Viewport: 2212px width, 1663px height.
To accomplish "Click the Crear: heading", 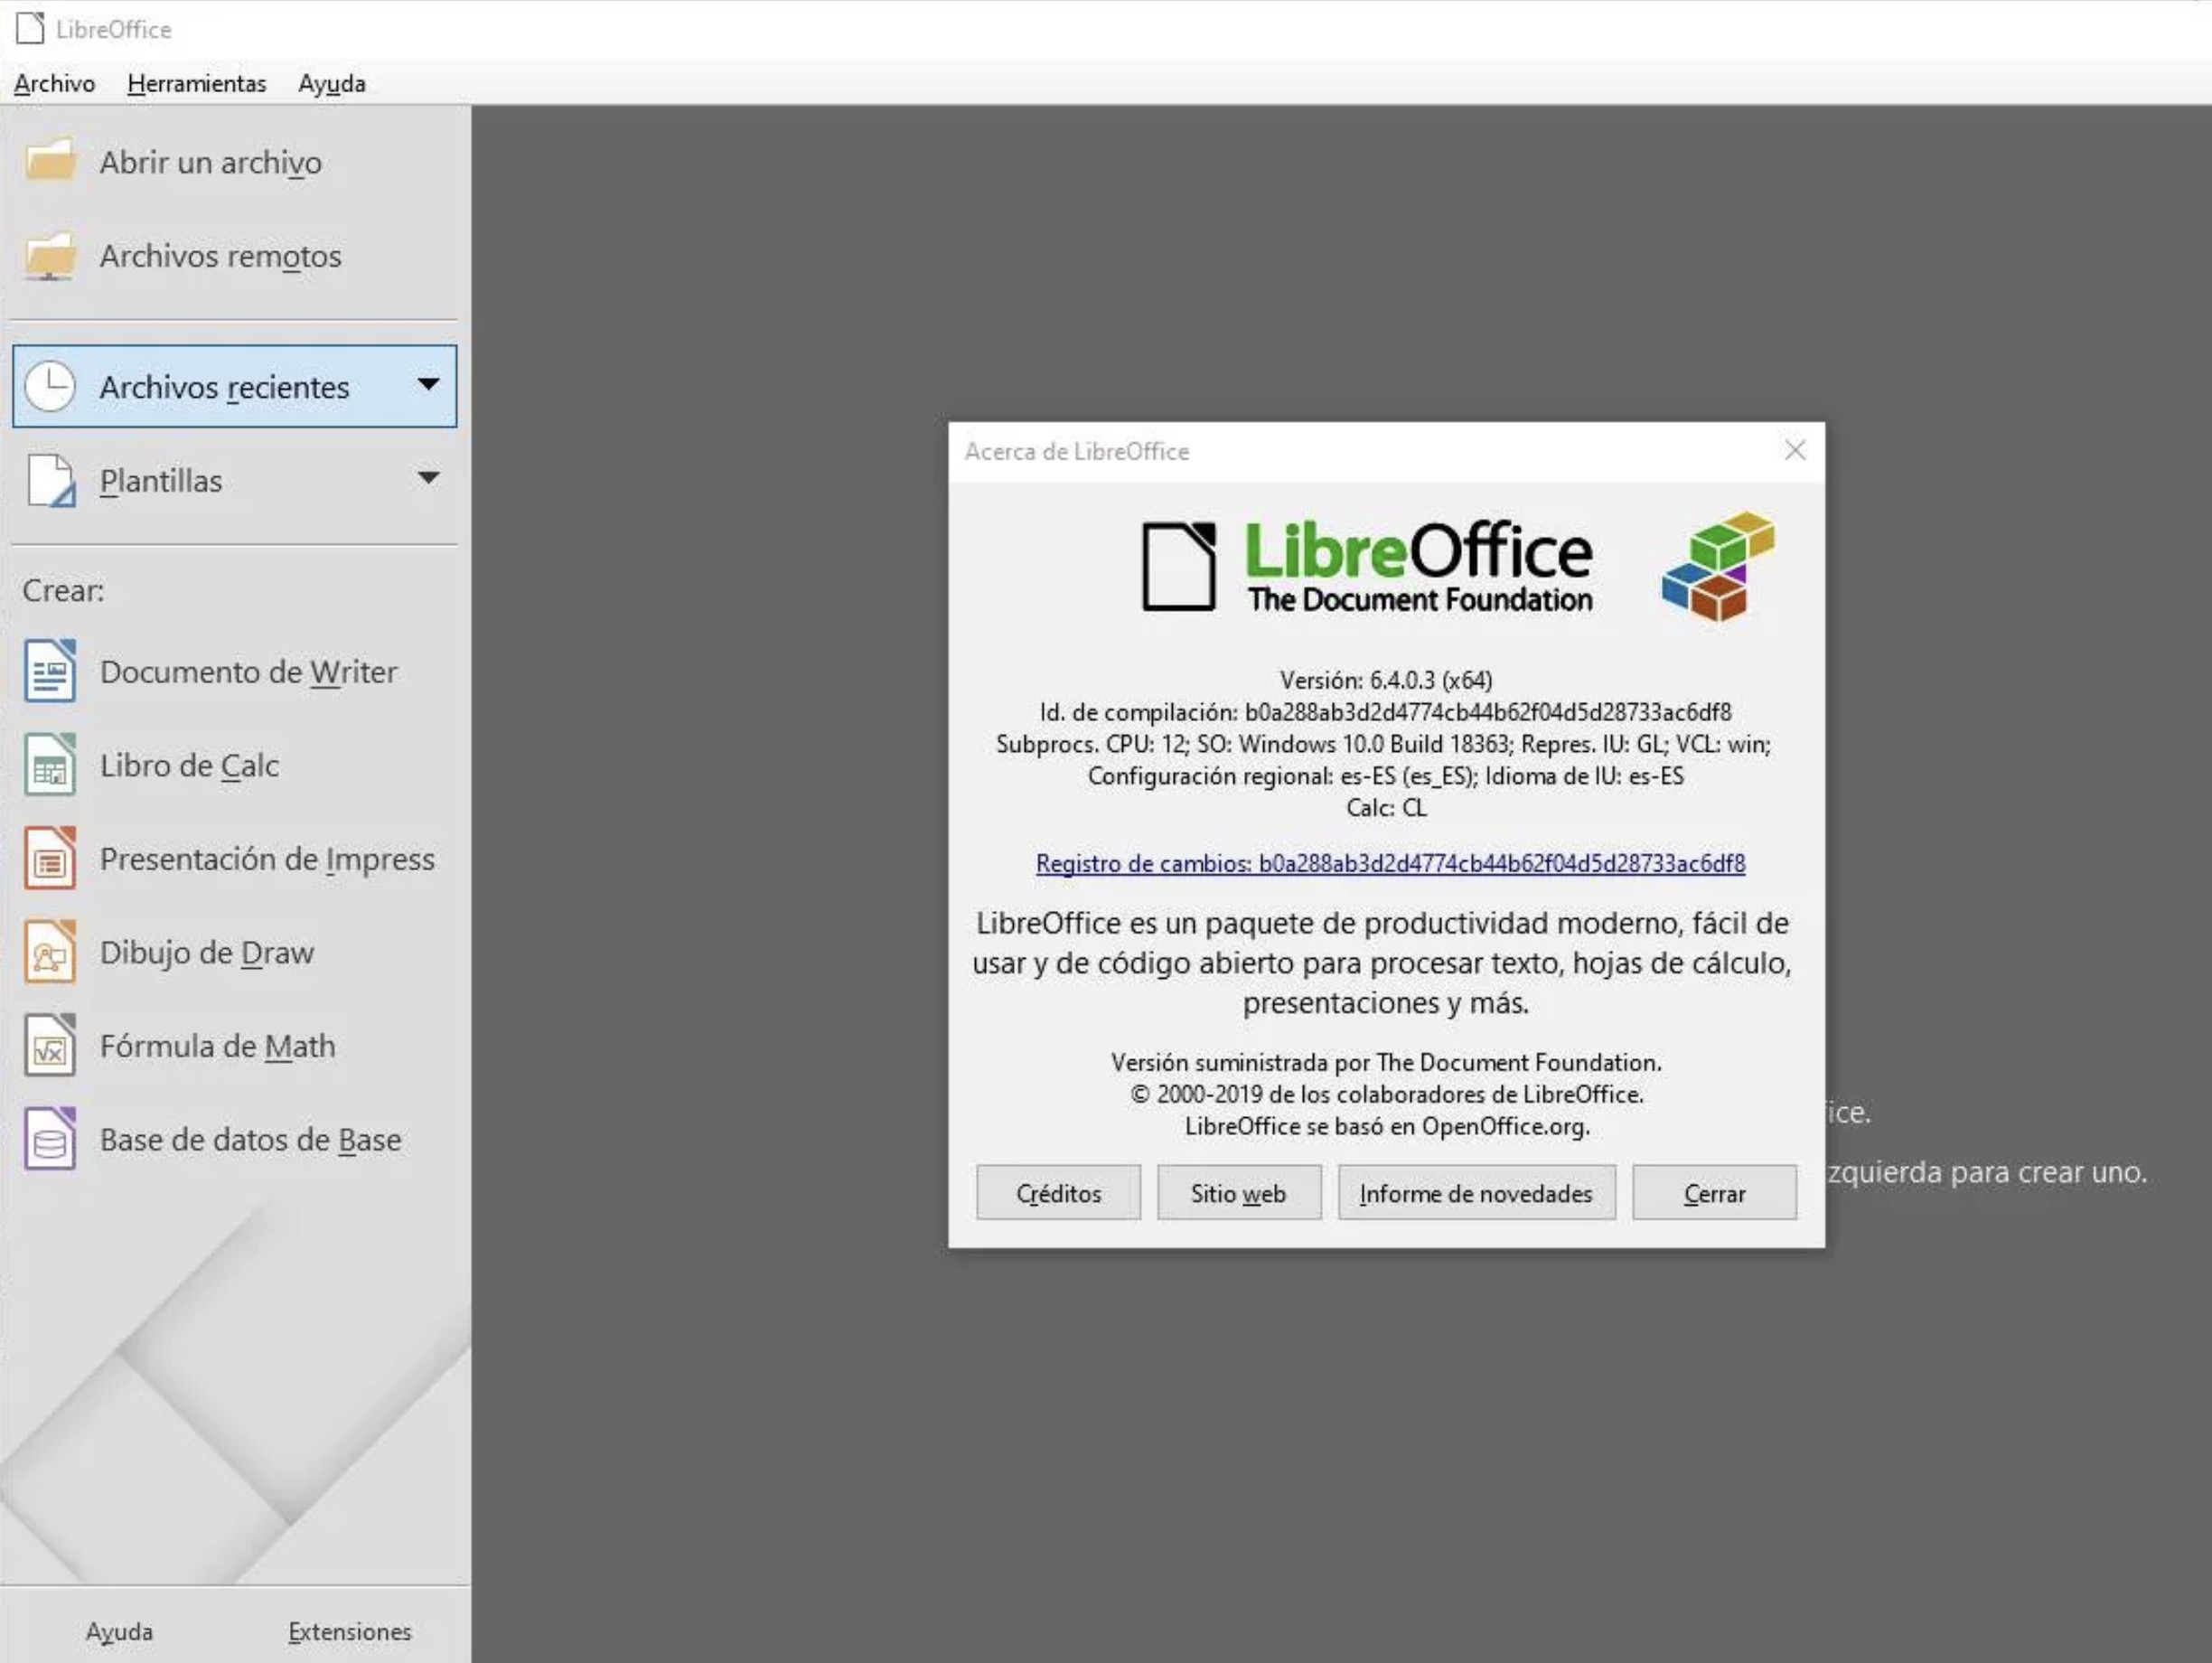I will click(x=63, y=590).
